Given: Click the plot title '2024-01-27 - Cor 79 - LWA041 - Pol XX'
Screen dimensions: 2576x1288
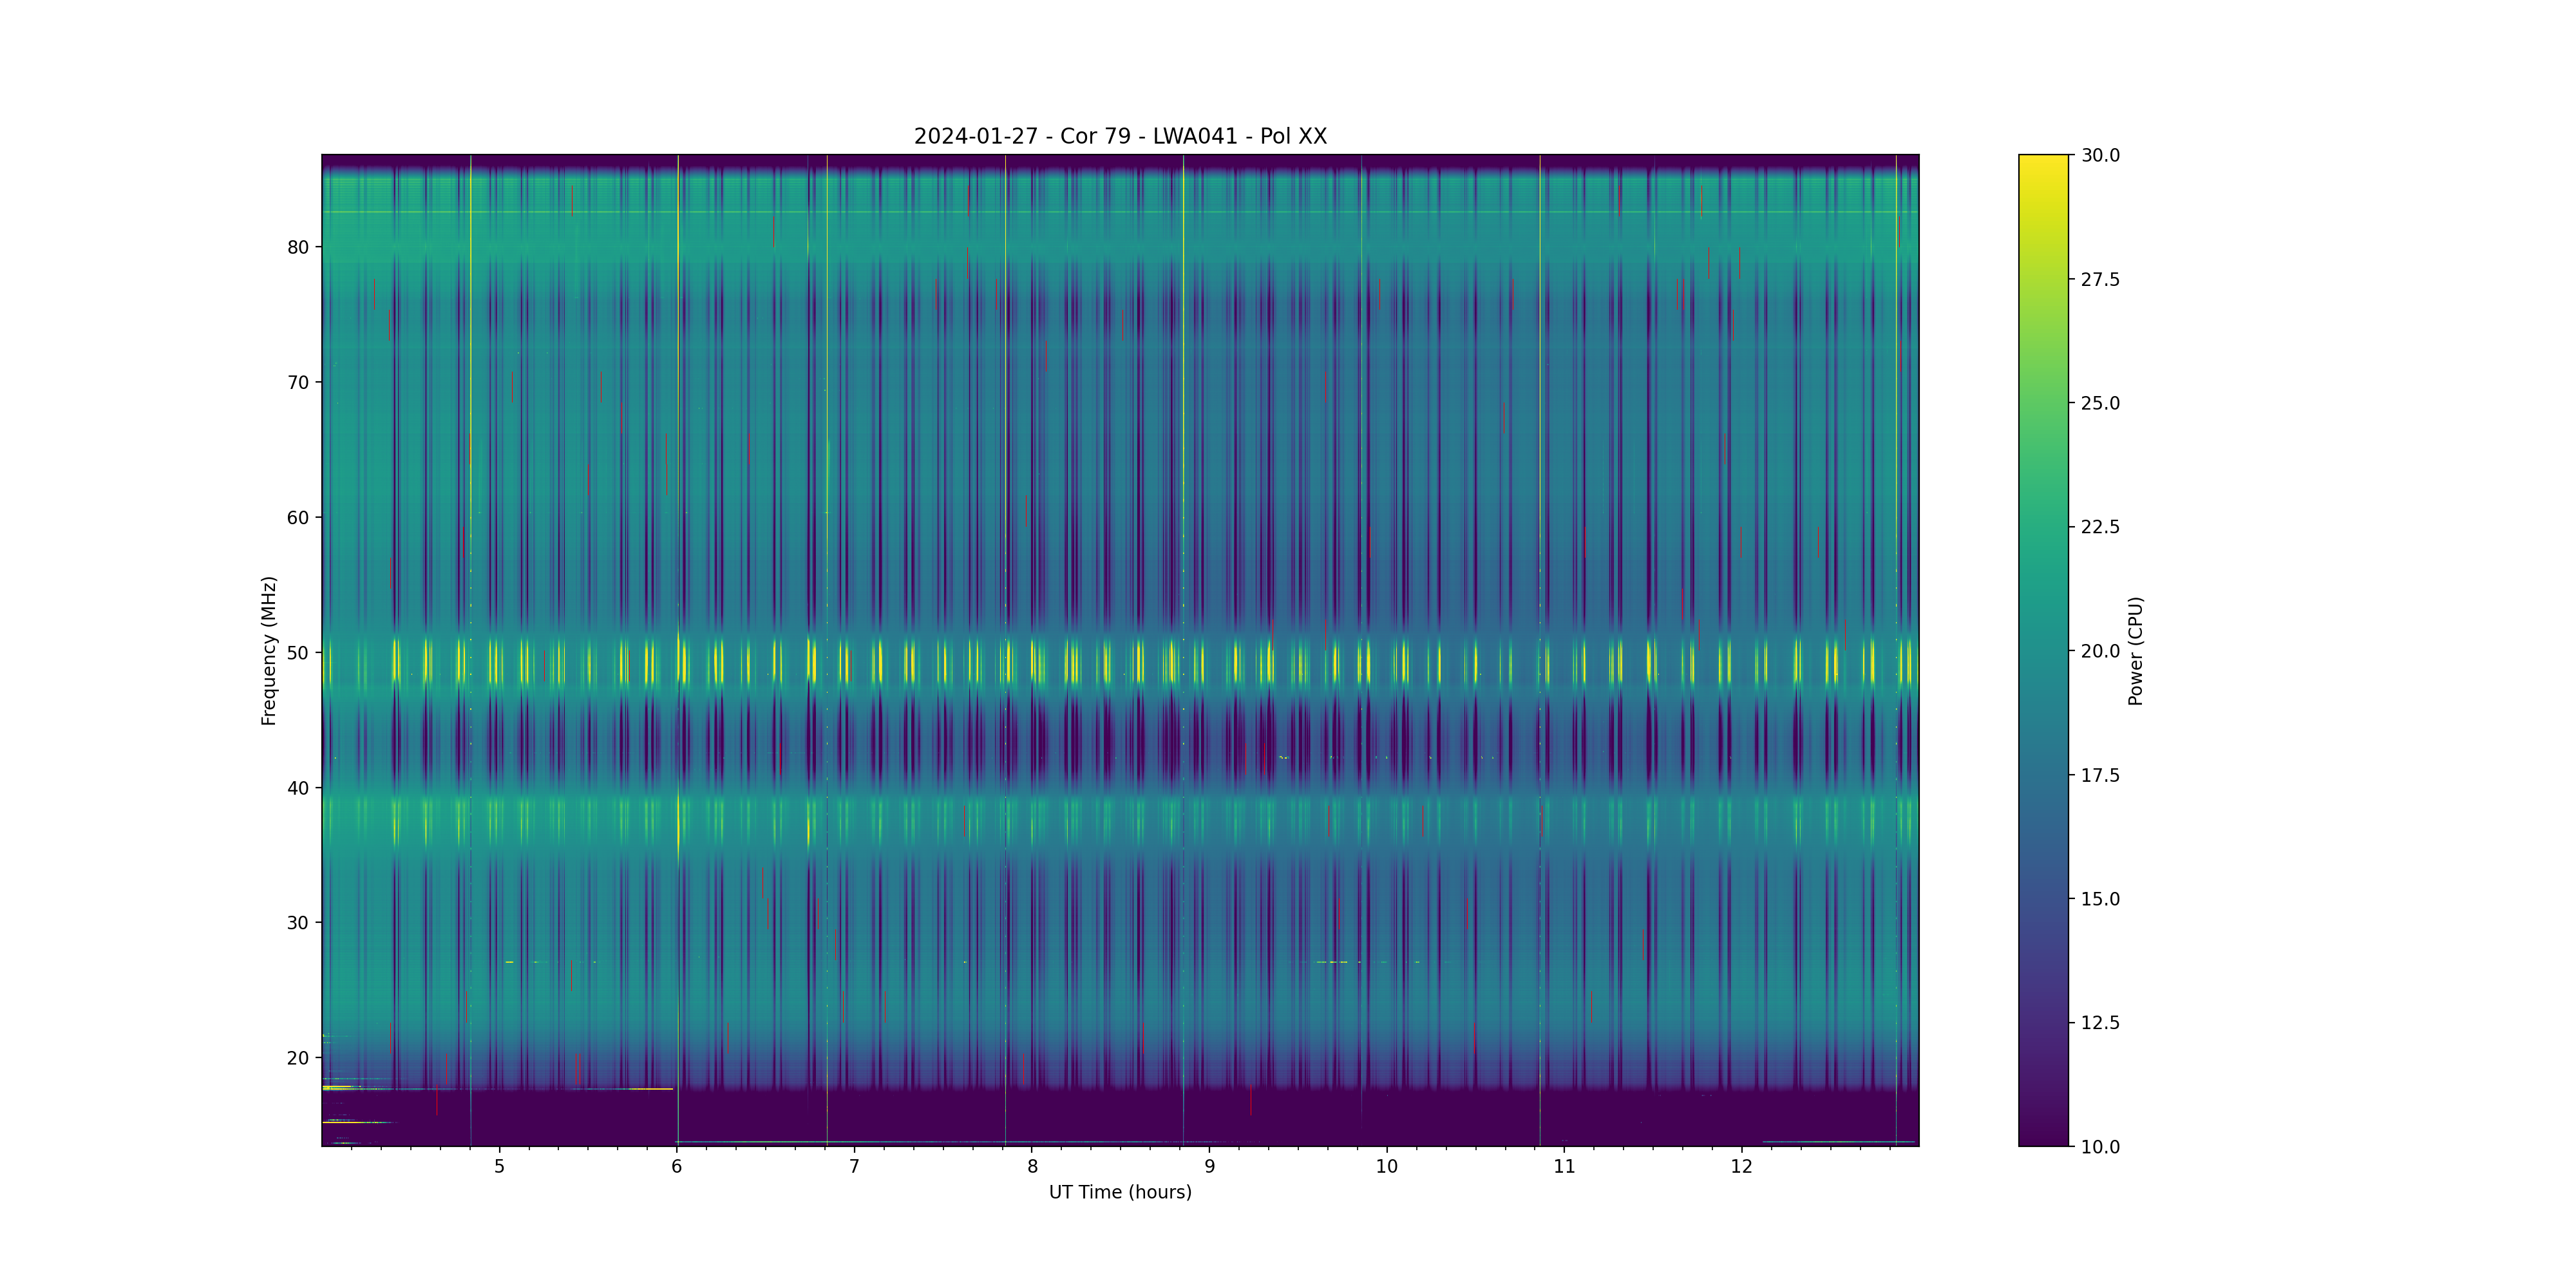Looking at the screenshot, I should [x=1120, y=136].
